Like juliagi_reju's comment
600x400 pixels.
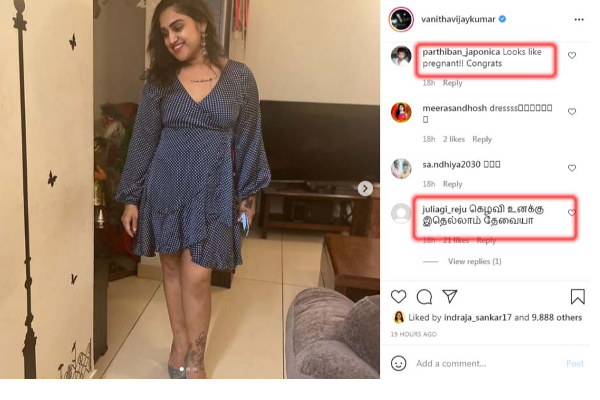pyautogui.click(x=572, y=213)
